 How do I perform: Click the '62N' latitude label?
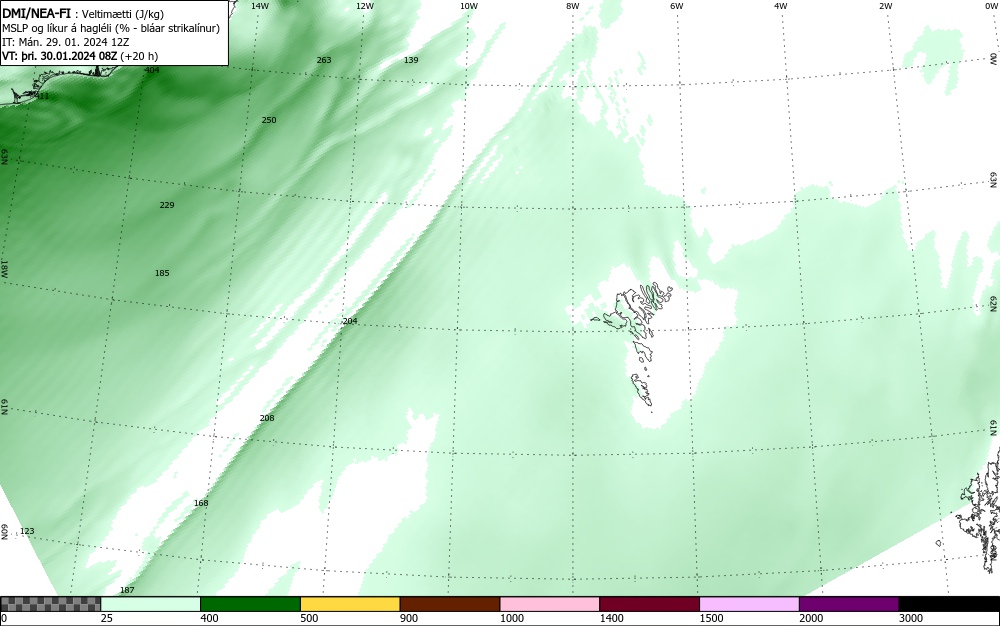pyautogui.click(x=993, y=303)
